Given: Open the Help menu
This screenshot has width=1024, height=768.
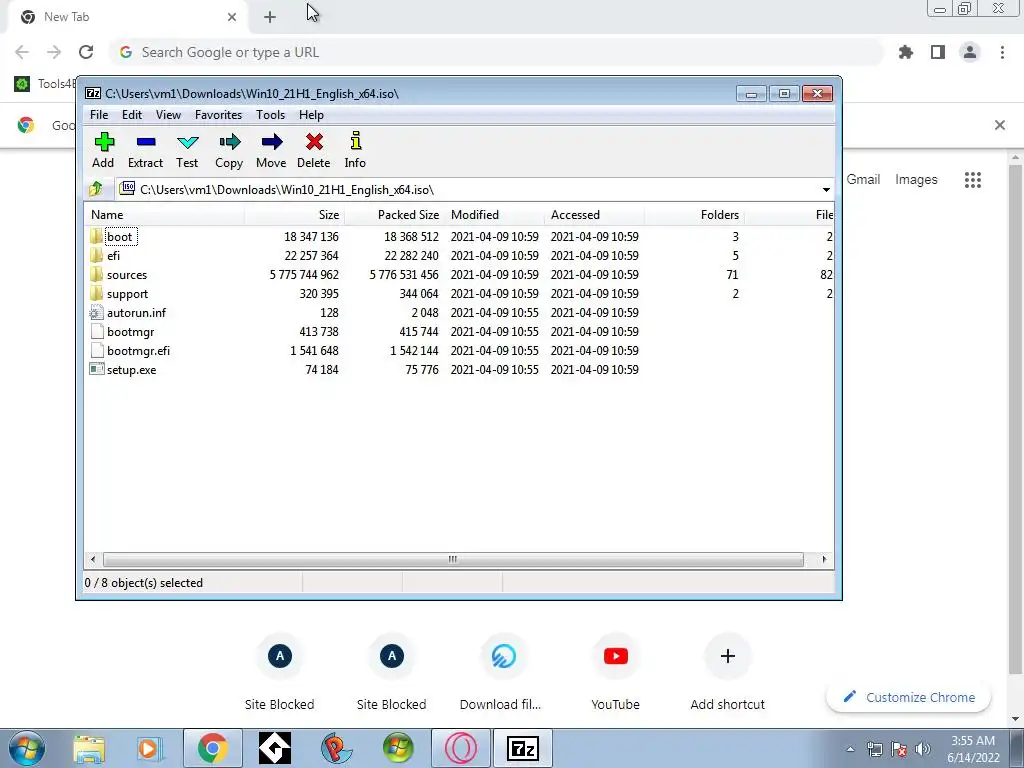Looking at the screenshot, I should click(x=312, y=115).
